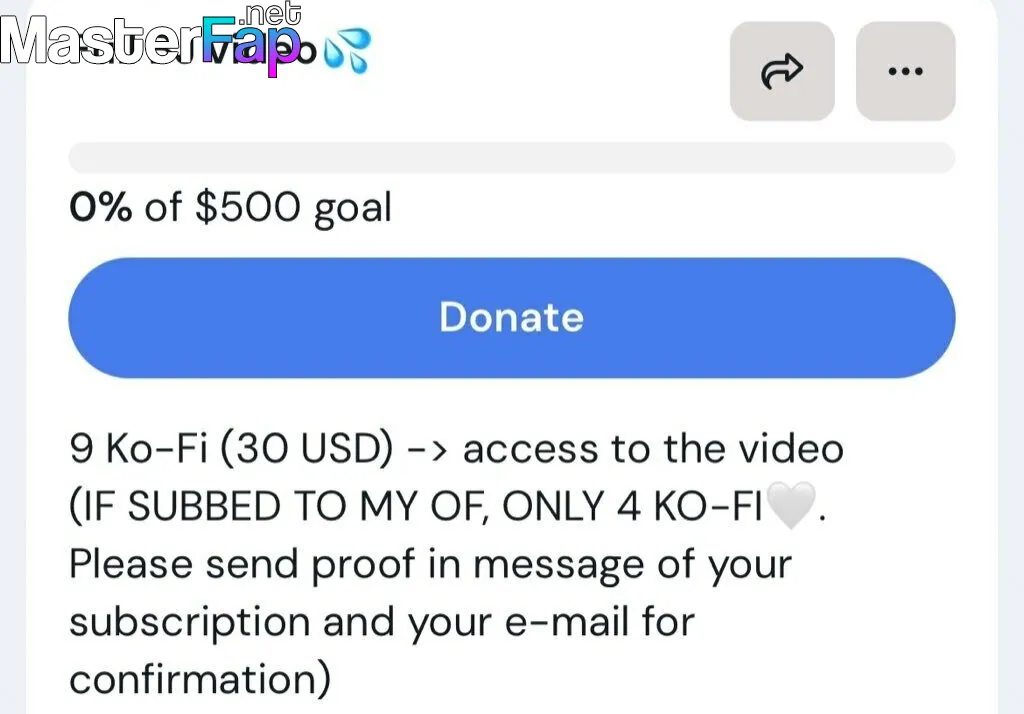Image resolution: width=1024 pixels, height=714 pixels.
Task: Select the water droplets emoji in title
Action: tap(347, 50)
